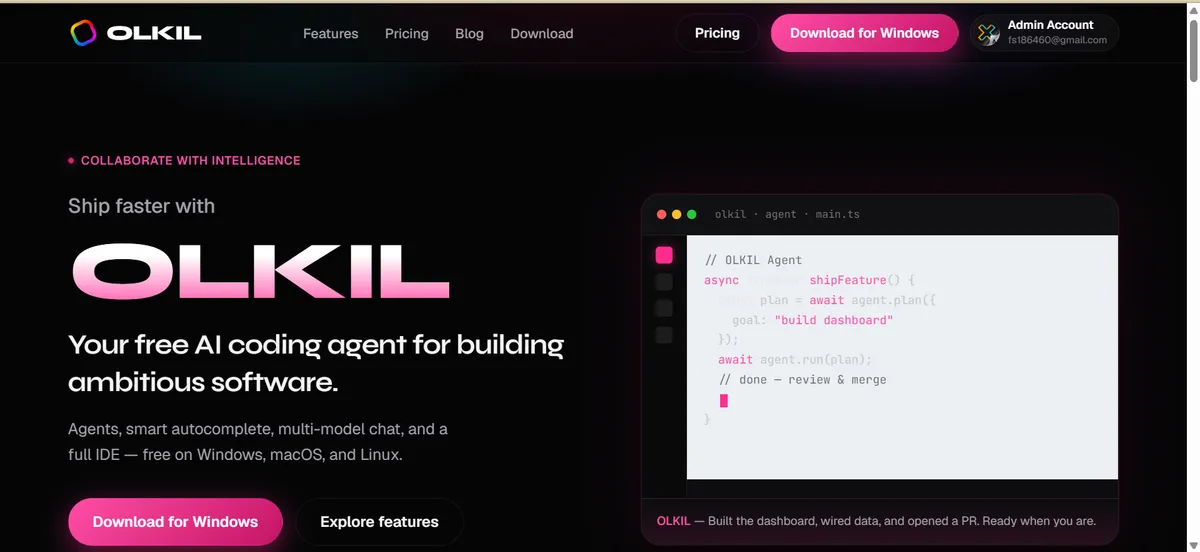Click the // done — review & merge comment
This screenshot has width=1200, height=552.
click(802, 379)
